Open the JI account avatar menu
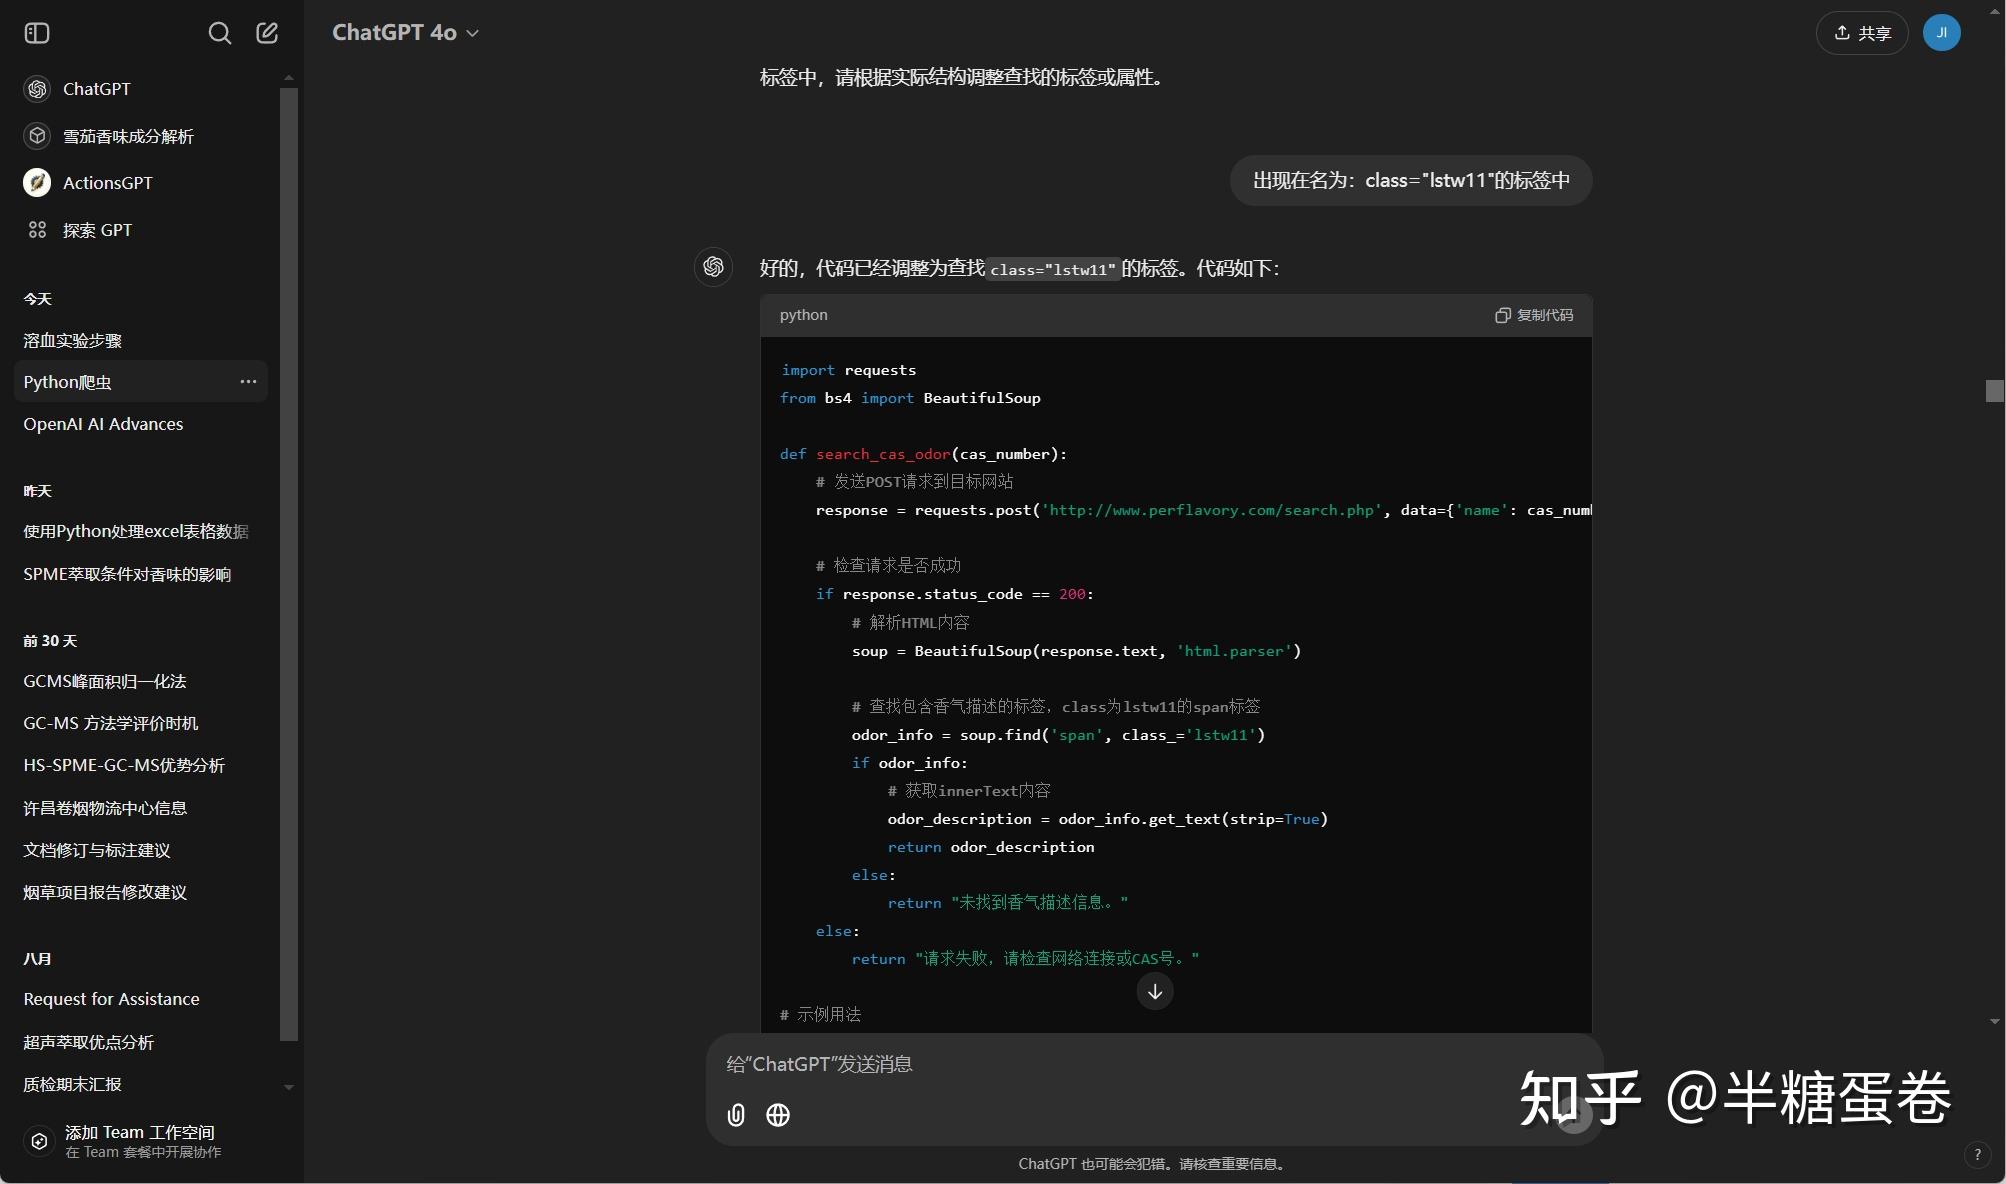Screen dimensions: 2006x1184 click(1941, 32)
